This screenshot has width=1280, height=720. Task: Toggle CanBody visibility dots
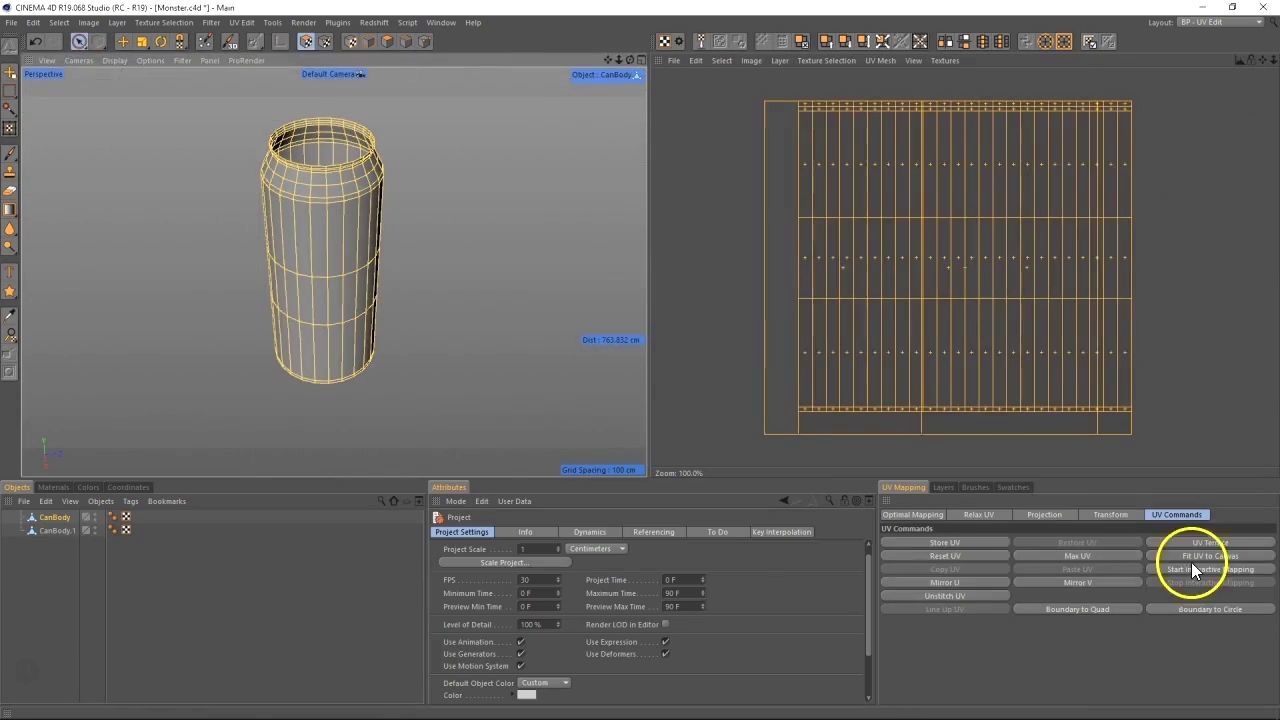96,517
